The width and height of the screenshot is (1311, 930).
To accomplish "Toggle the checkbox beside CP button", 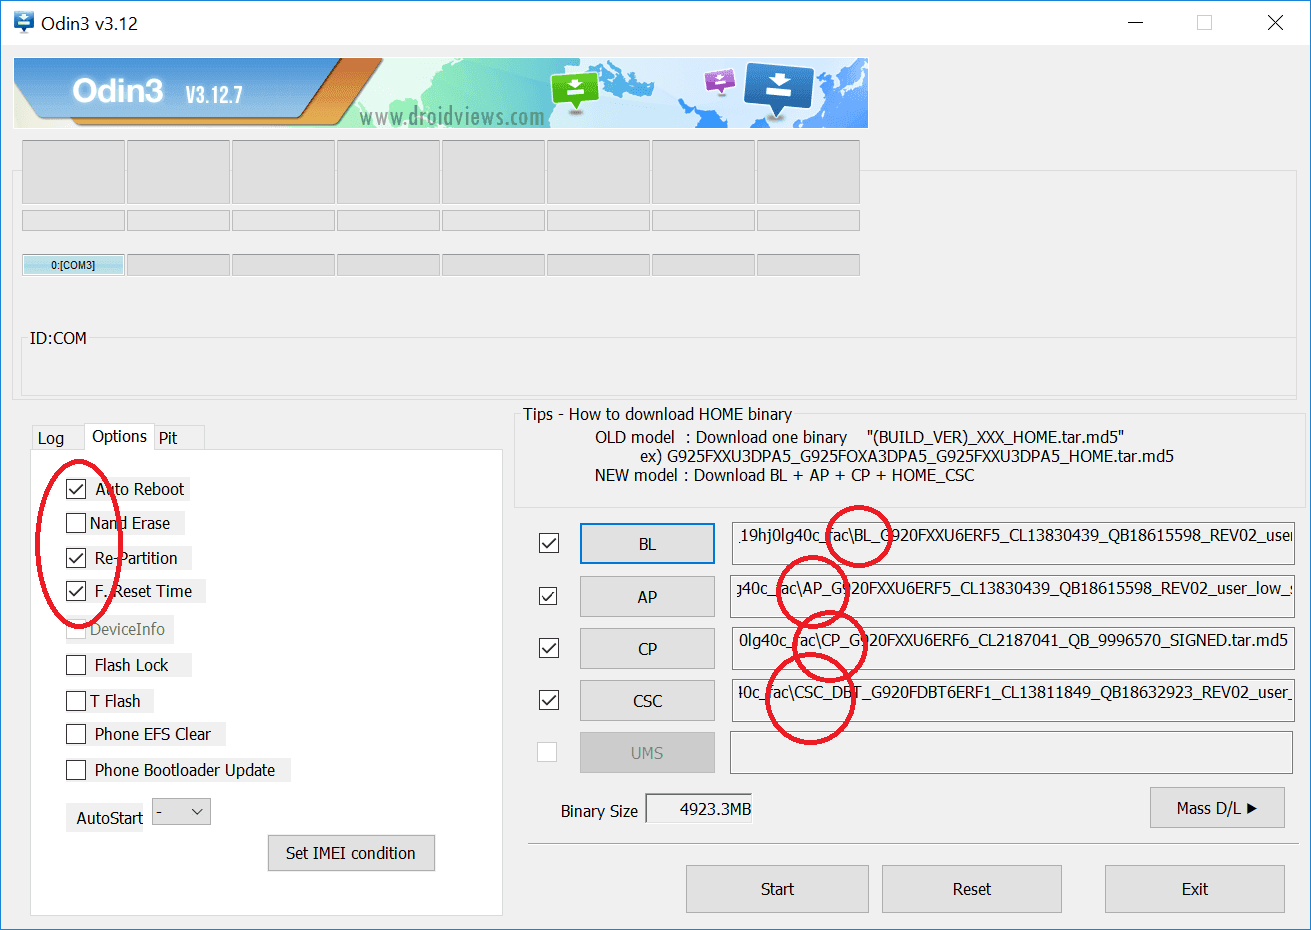I will coord(549,648).
